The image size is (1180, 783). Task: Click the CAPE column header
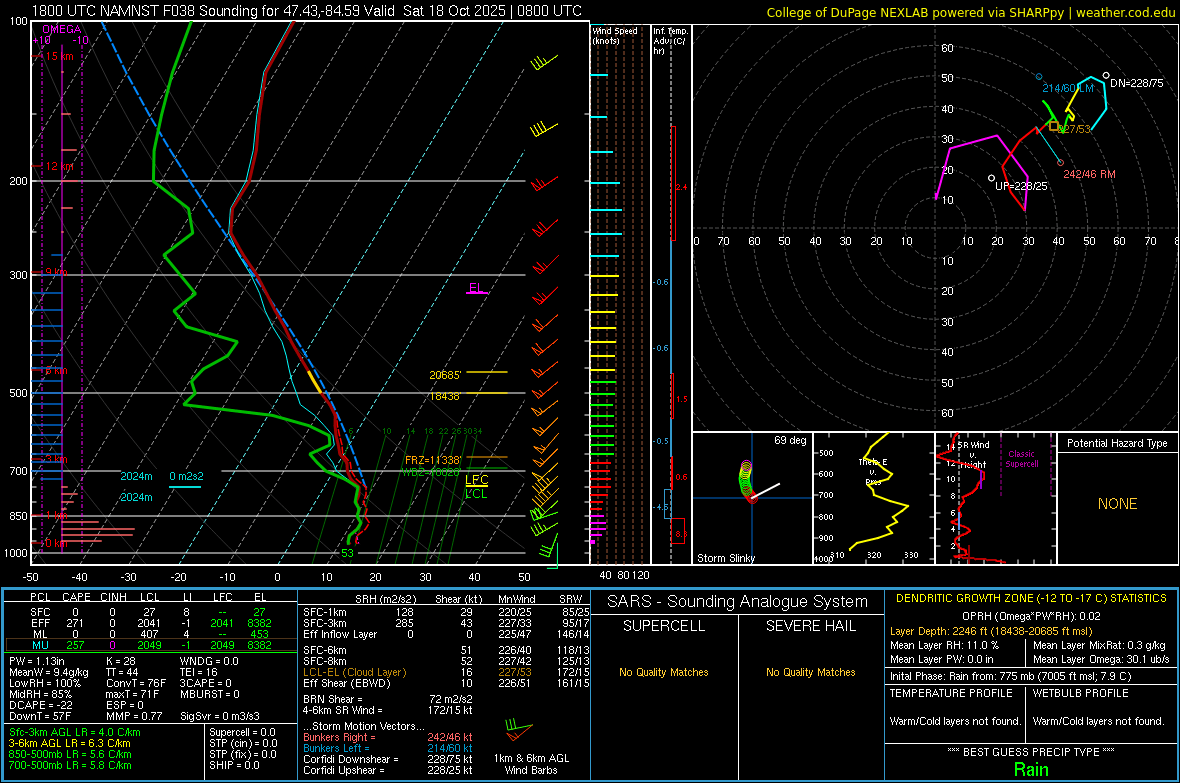click(x=76, y=597)
